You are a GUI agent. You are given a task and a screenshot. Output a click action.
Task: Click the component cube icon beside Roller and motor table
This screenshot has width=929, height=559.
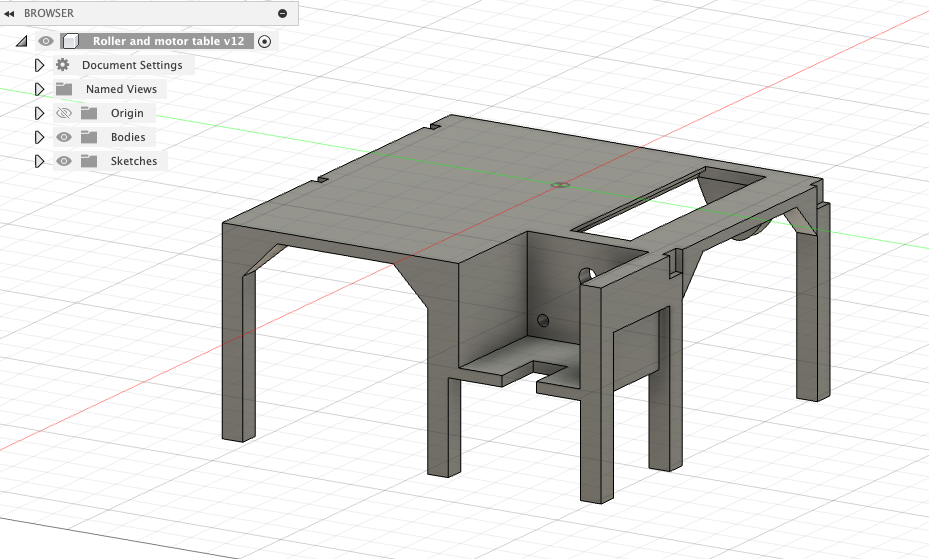pyautogui.click(x=71, y=41)
